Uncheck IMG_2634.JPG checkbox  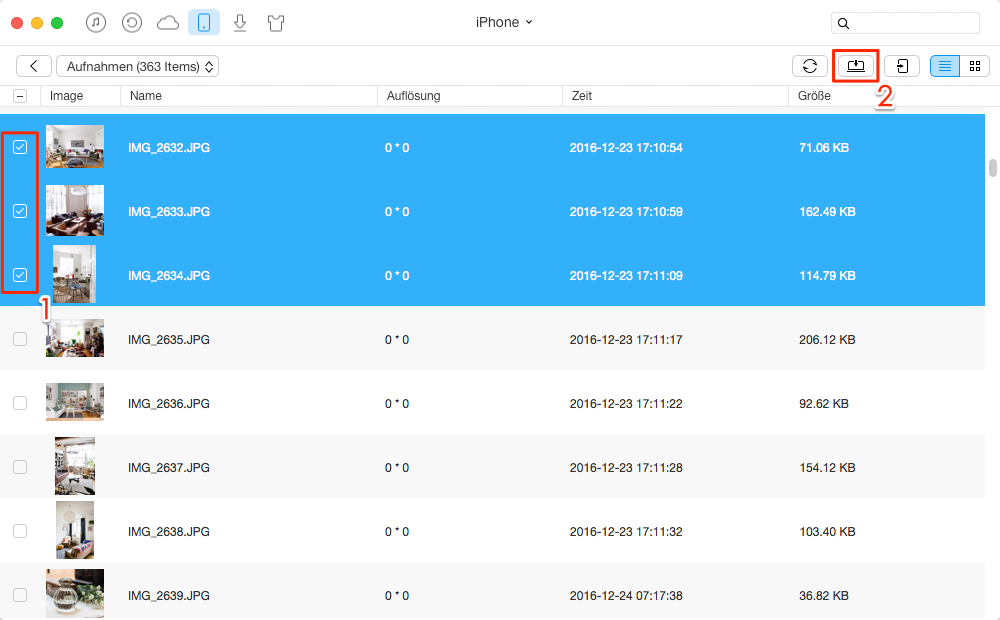coord(20,275)
